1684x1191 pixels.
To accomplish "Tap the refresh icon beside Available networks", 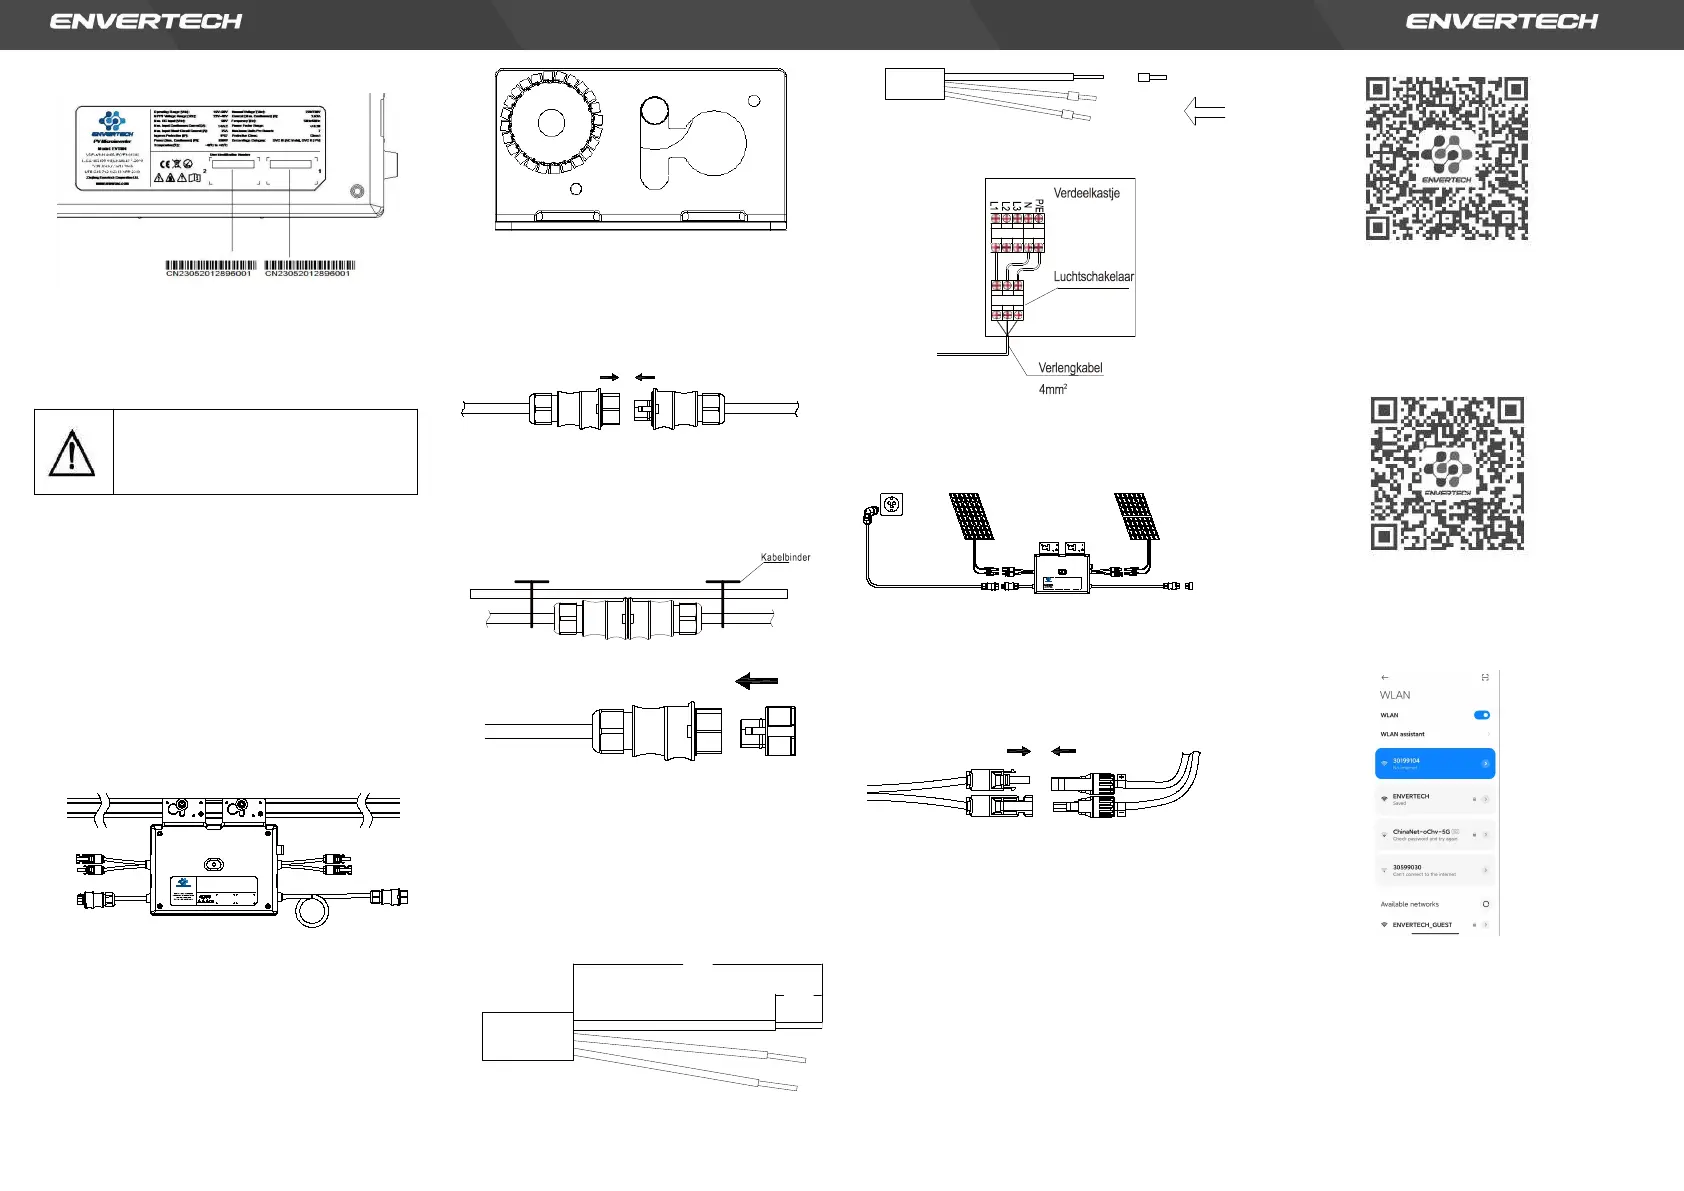I will tap(1486, 904).
